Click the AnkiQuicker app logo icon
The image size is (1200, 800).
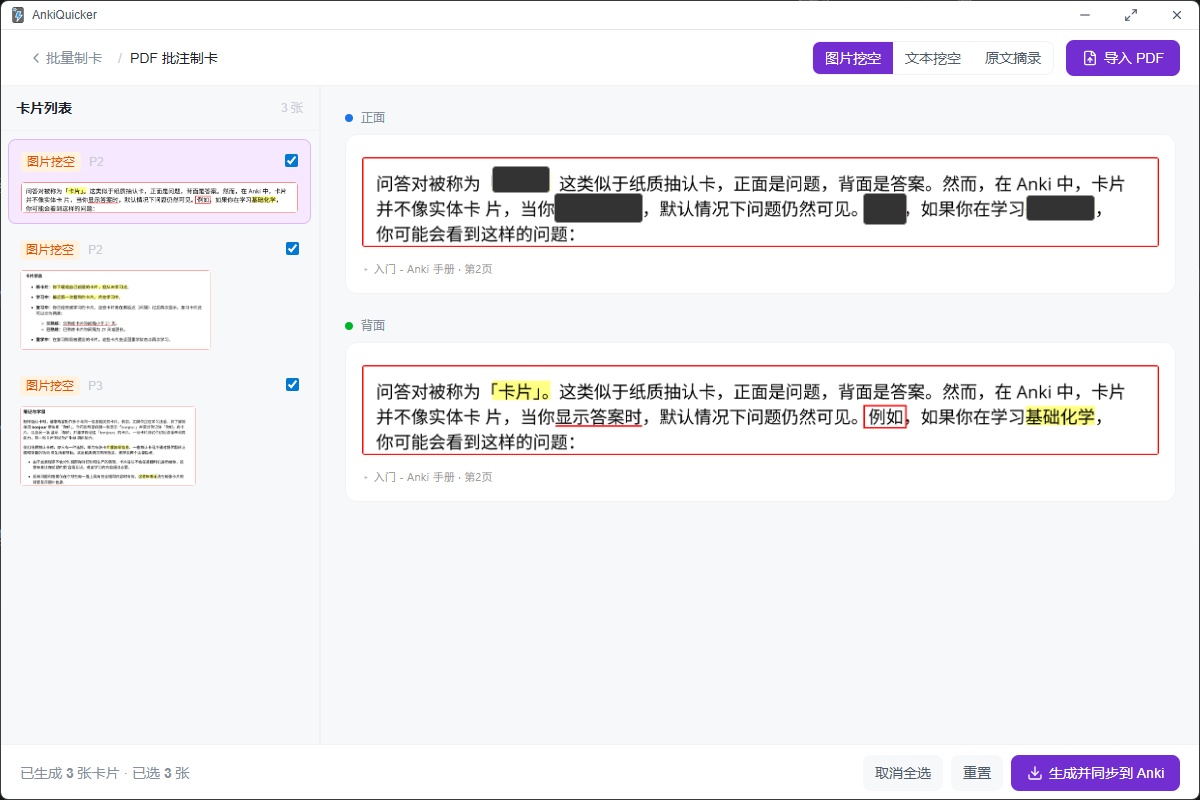point(18,15)
